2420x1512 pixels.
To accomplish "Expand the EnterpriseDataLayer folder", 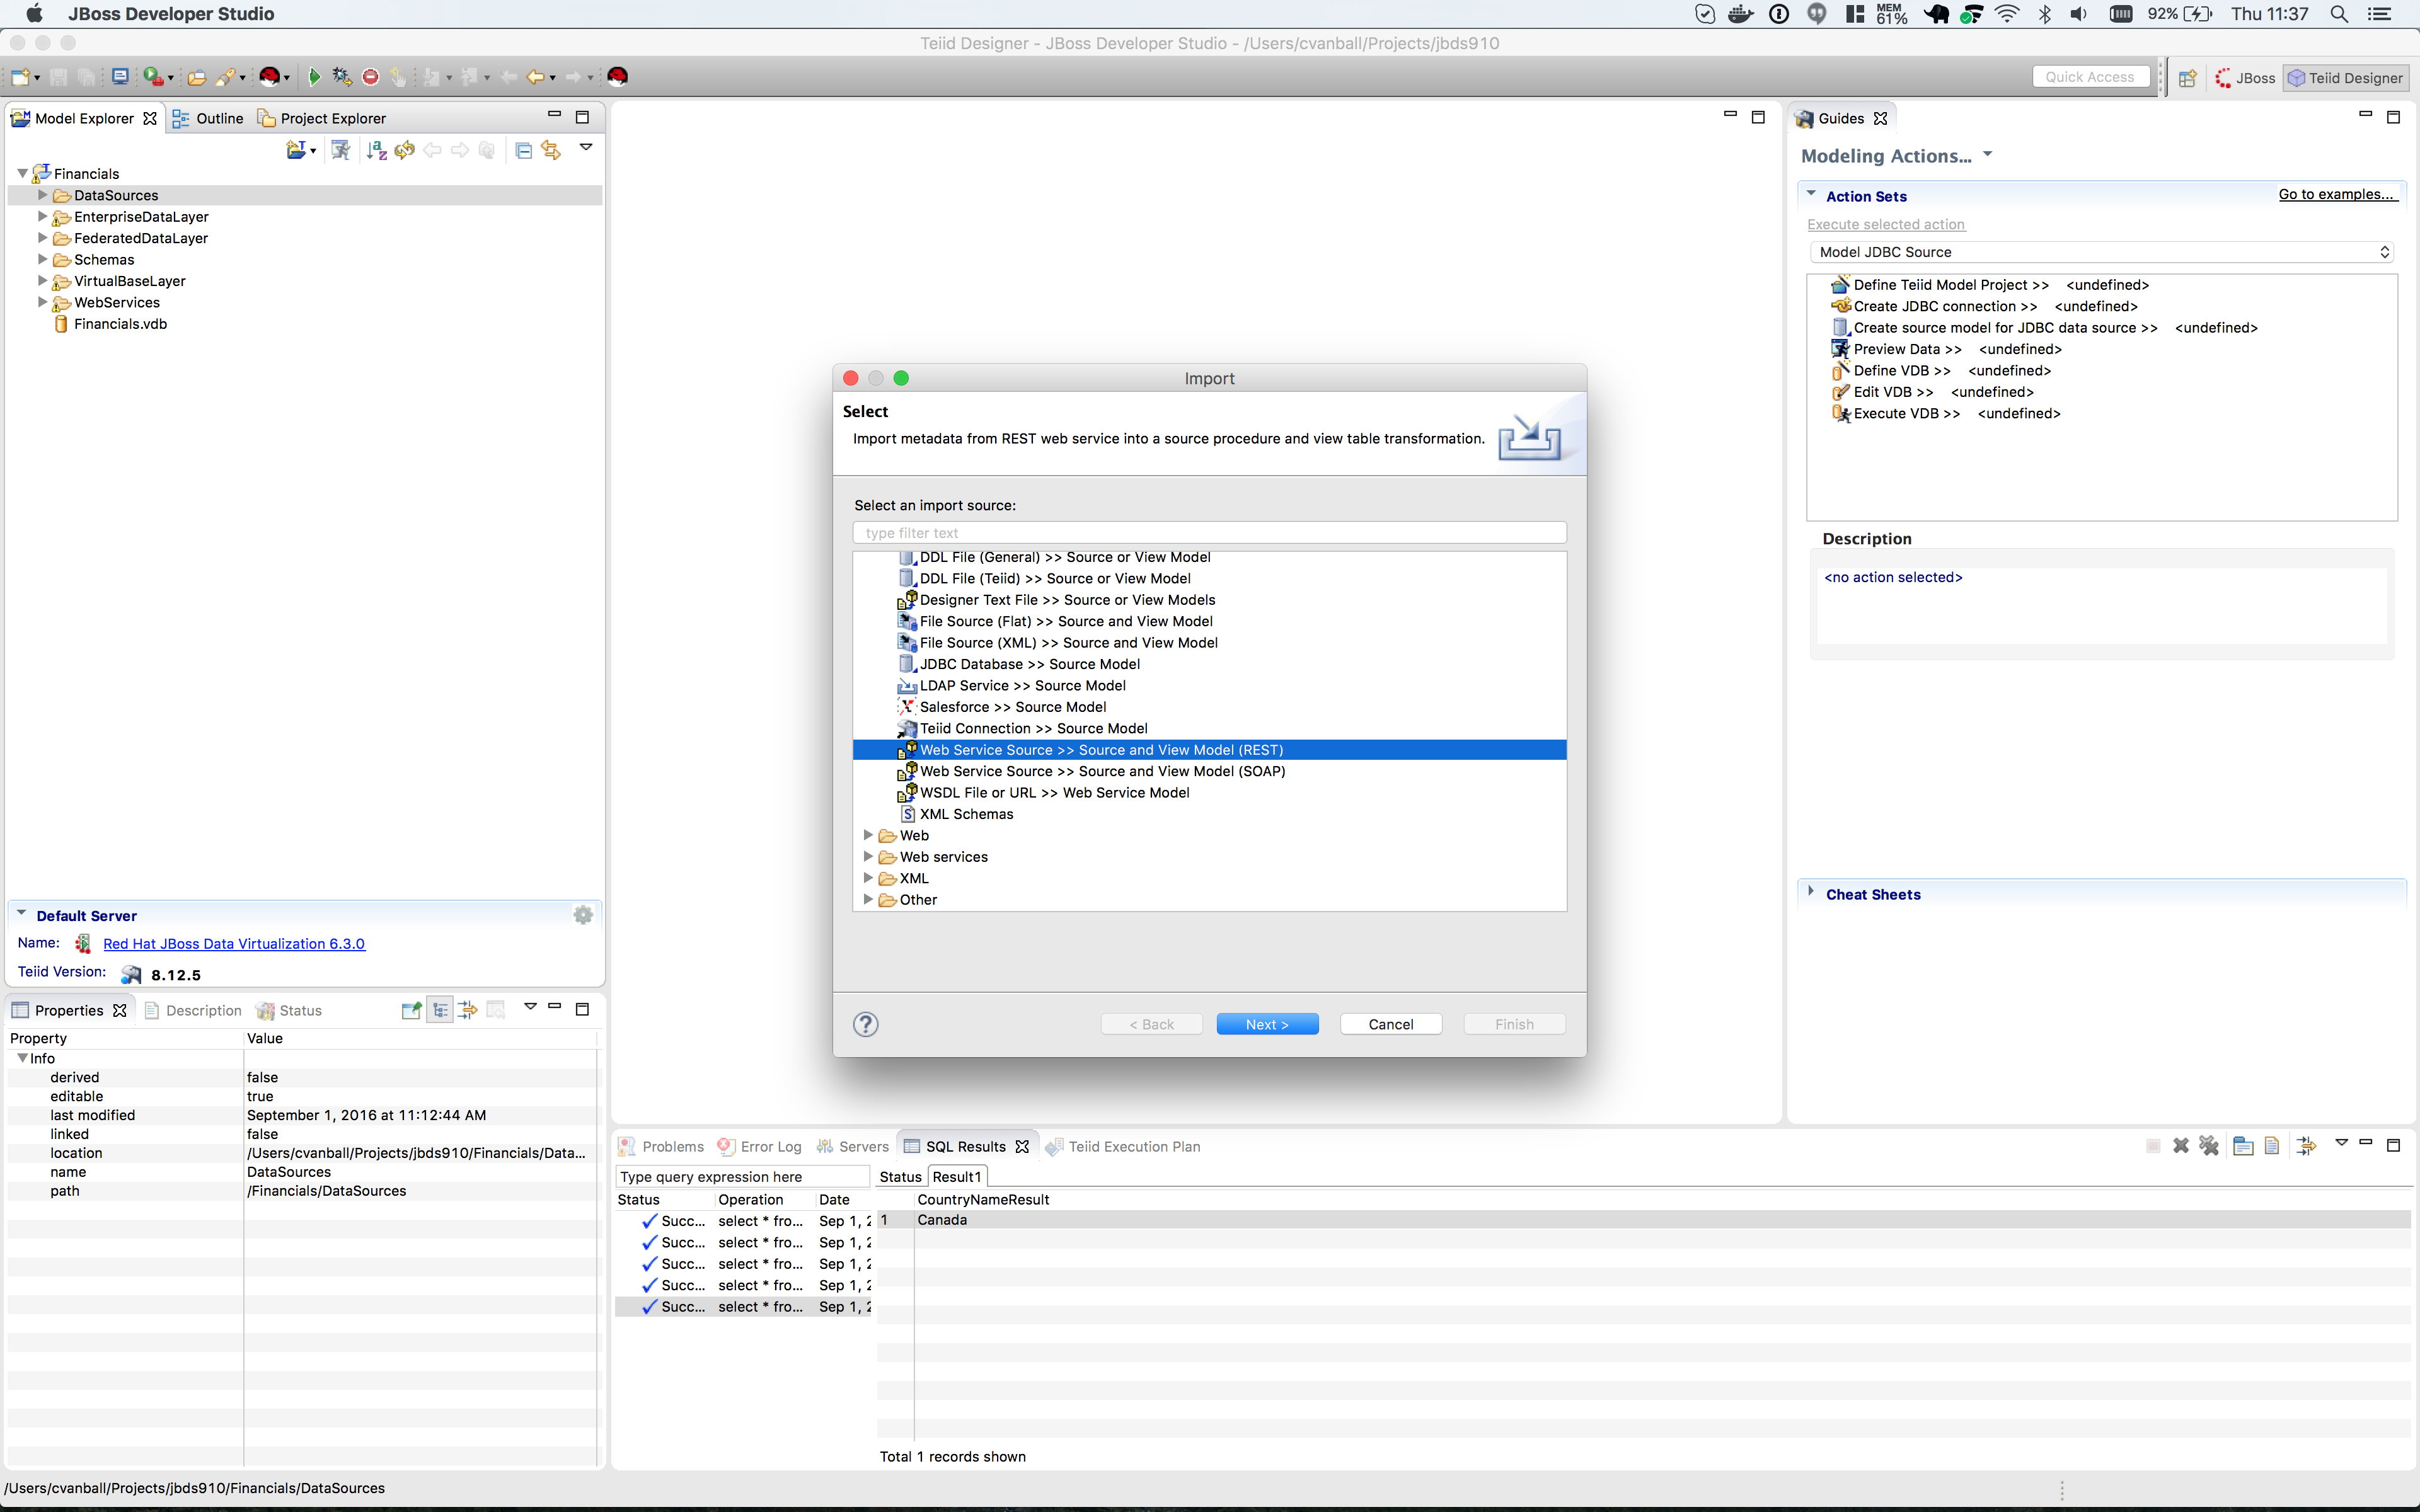I will click(42, 216).
